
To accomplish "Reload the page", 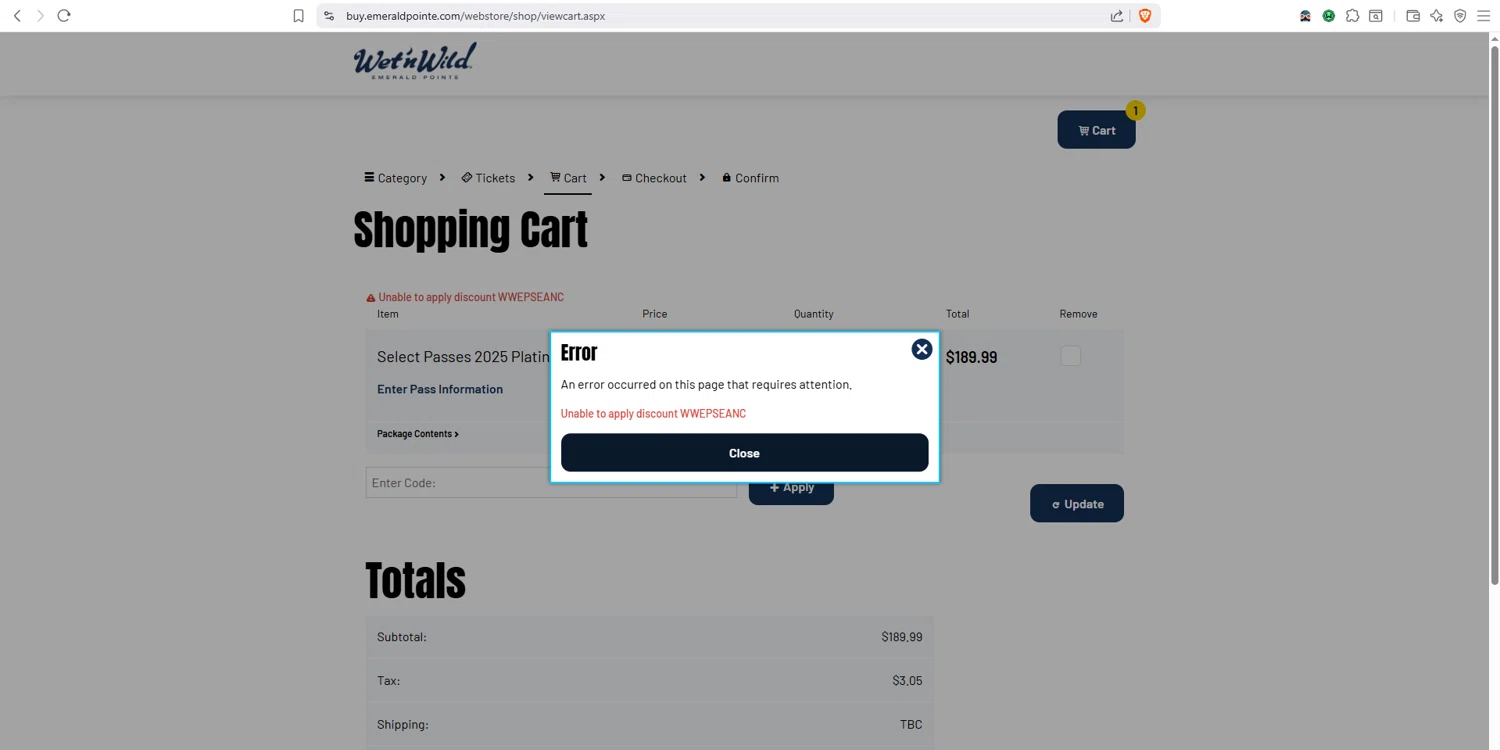I will [64, 16].
